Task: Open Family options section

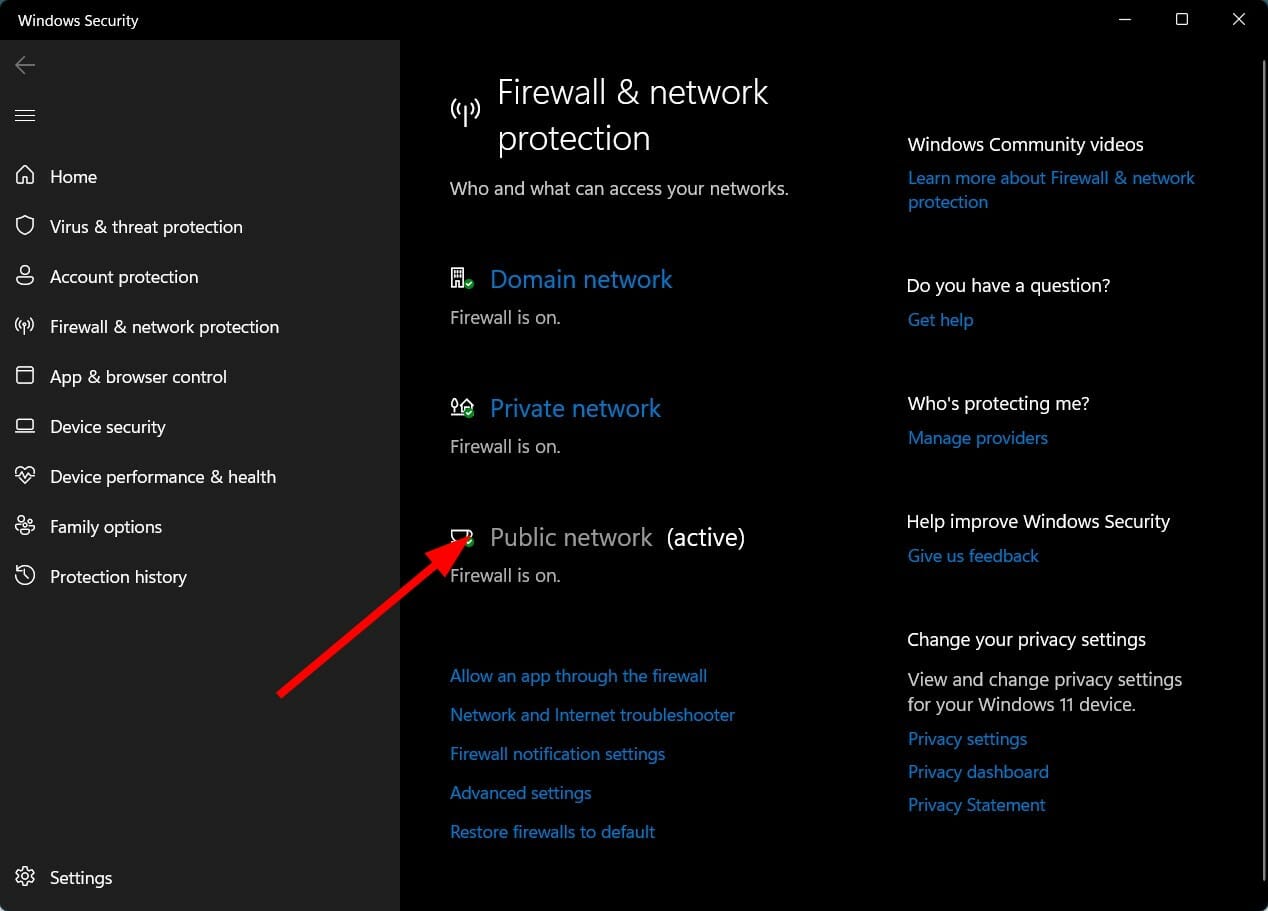Action: 105,526
